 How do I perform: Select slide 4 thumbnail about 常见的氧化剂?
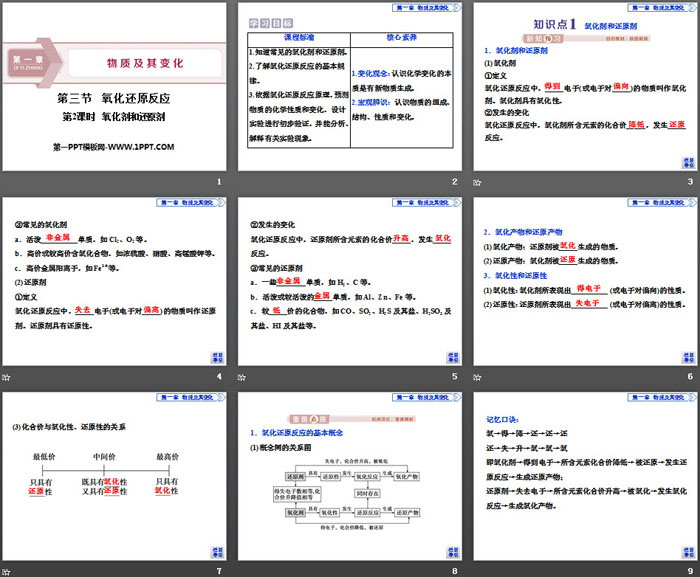tap(114, 282)
